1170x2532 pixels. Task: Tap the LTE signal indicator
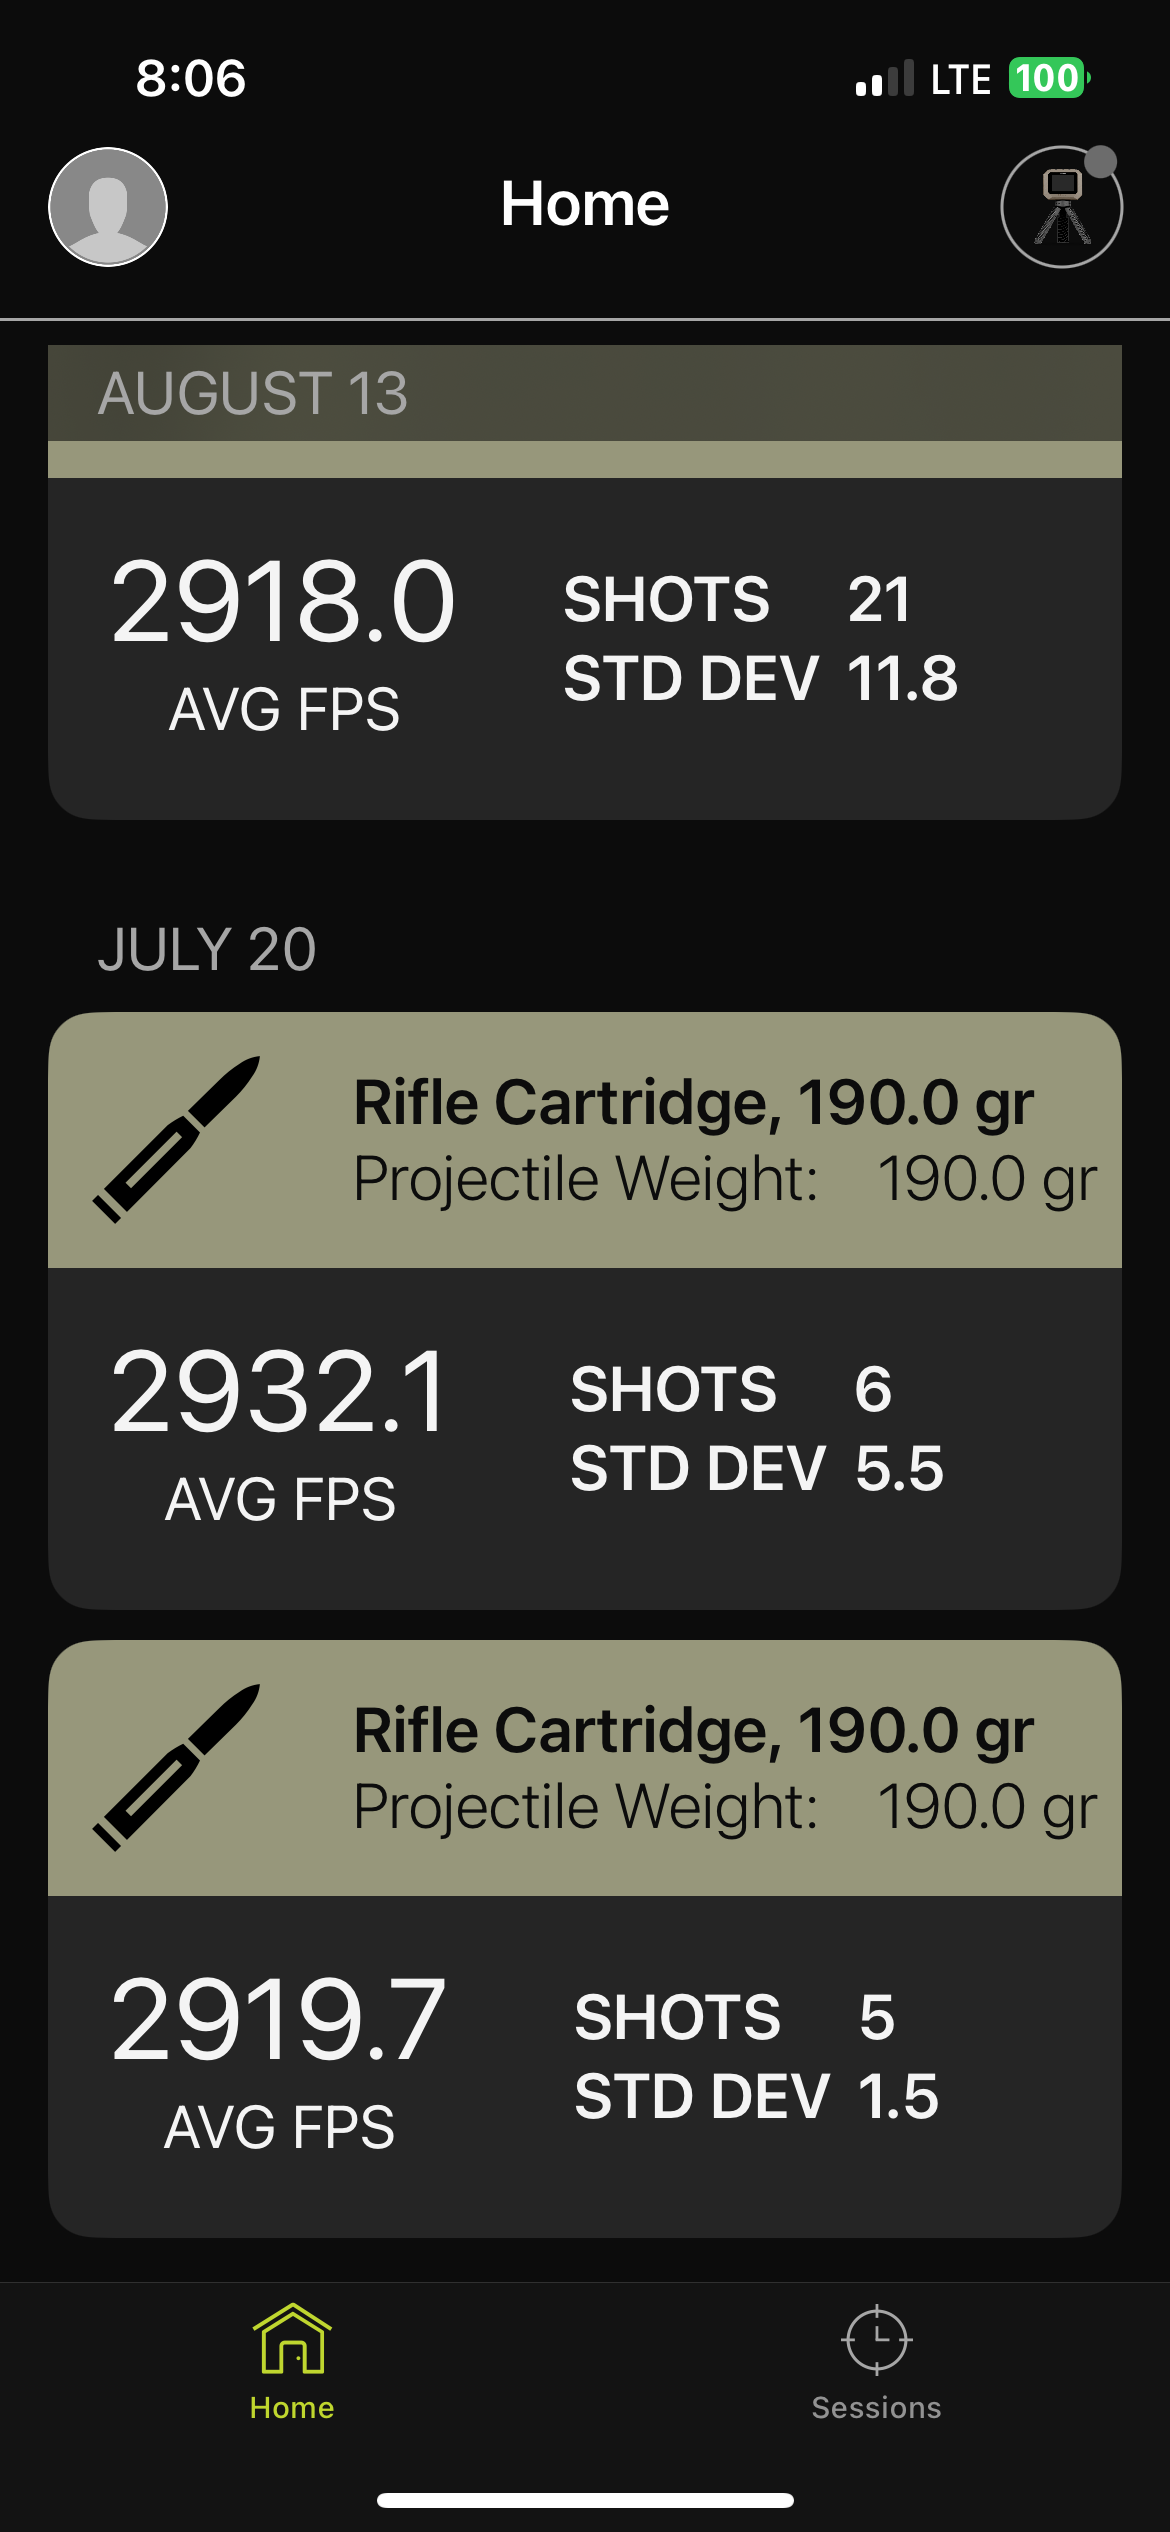click(x=961, y=79)
